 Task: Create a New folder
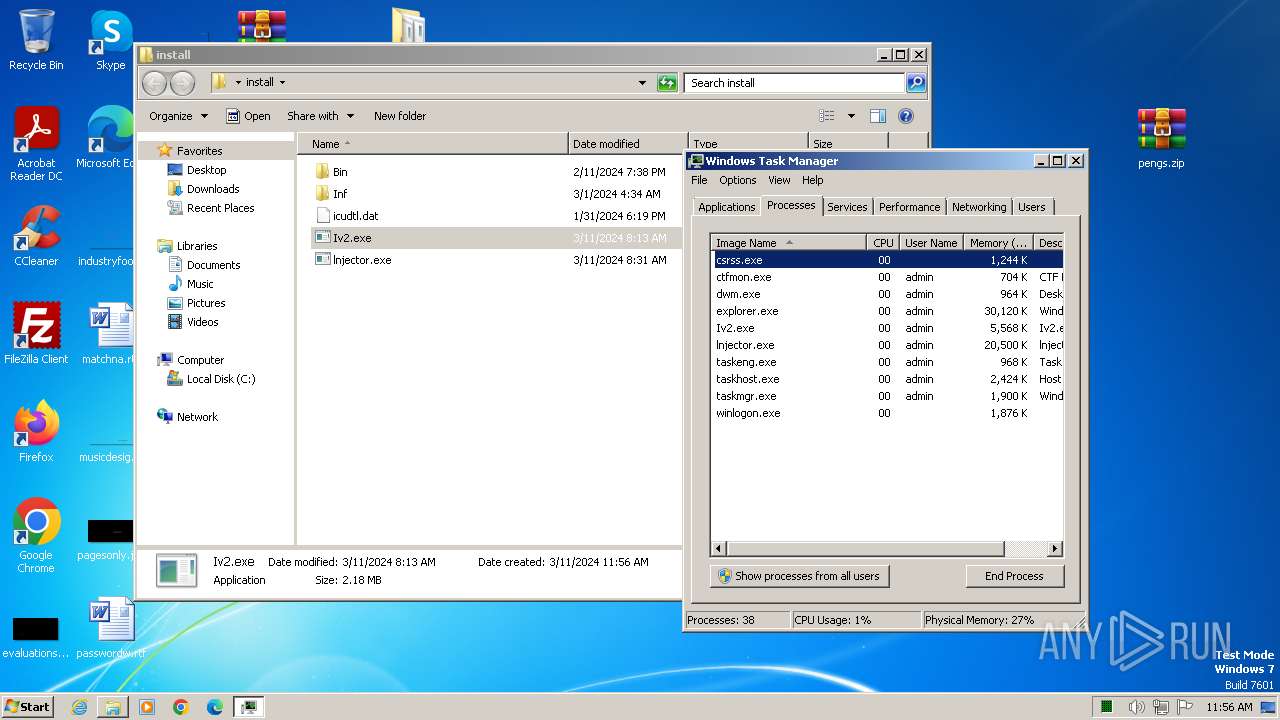click(400, 116)
